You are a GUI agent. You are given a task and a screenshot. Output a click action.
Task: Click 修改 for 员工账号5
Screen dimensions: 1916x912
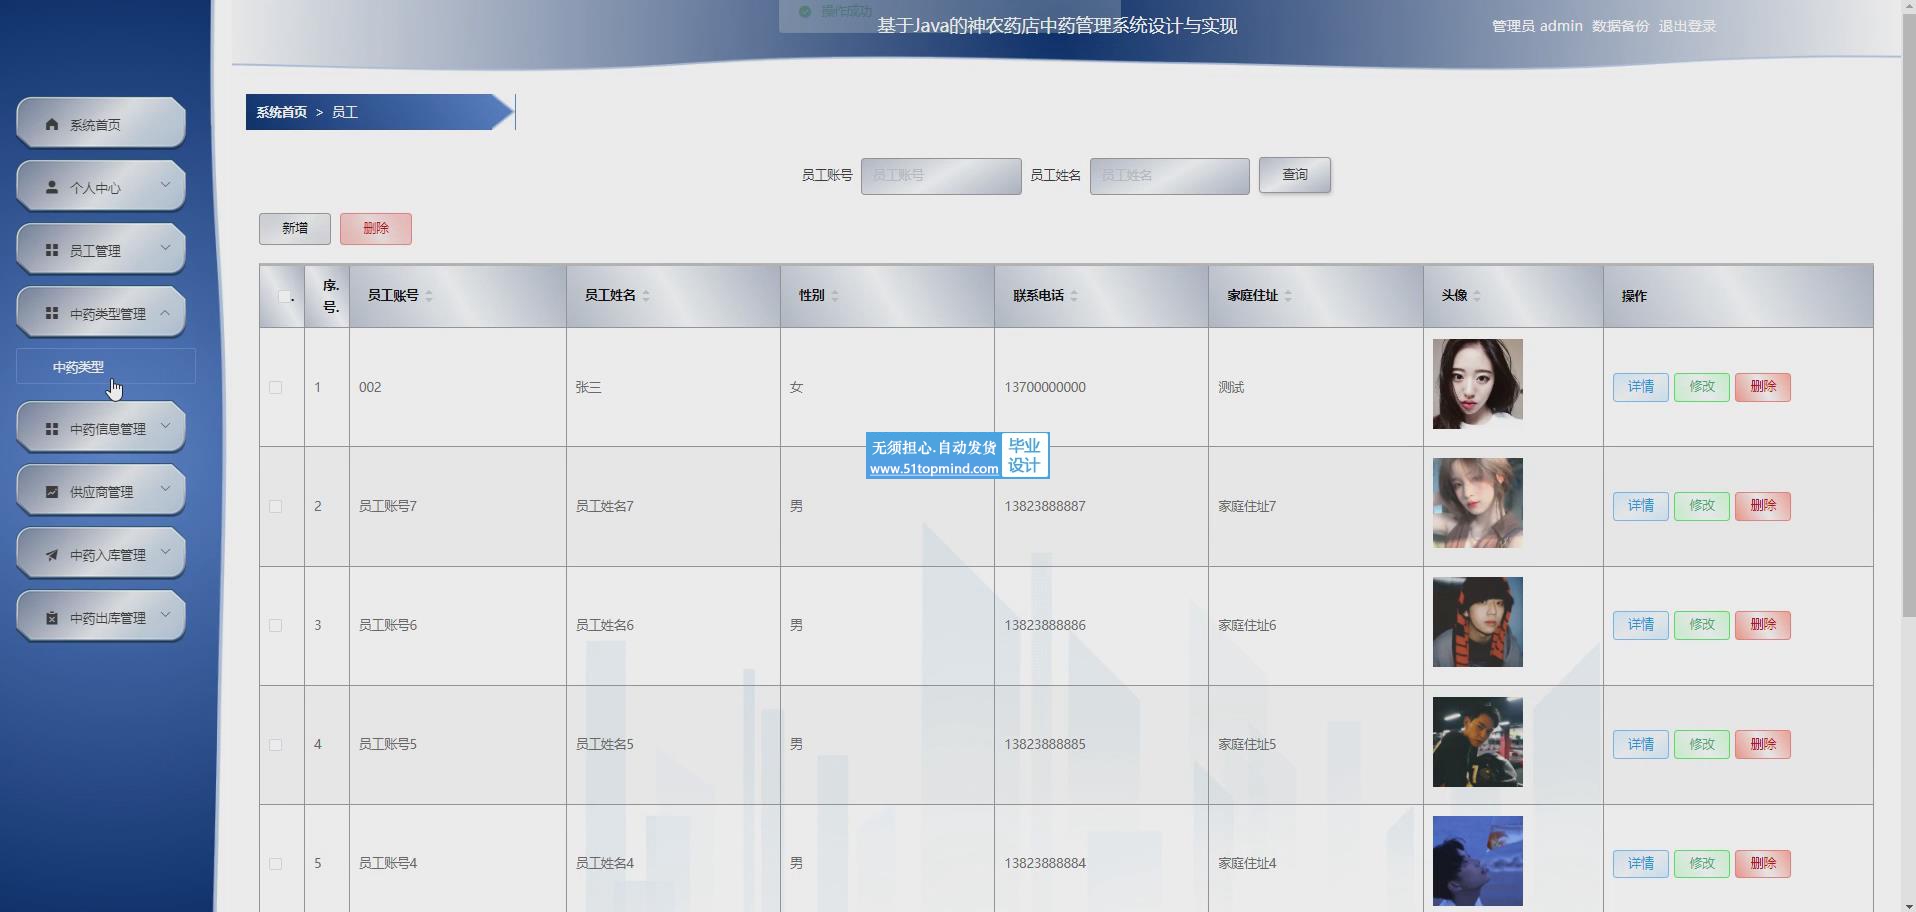[1702, 744]
